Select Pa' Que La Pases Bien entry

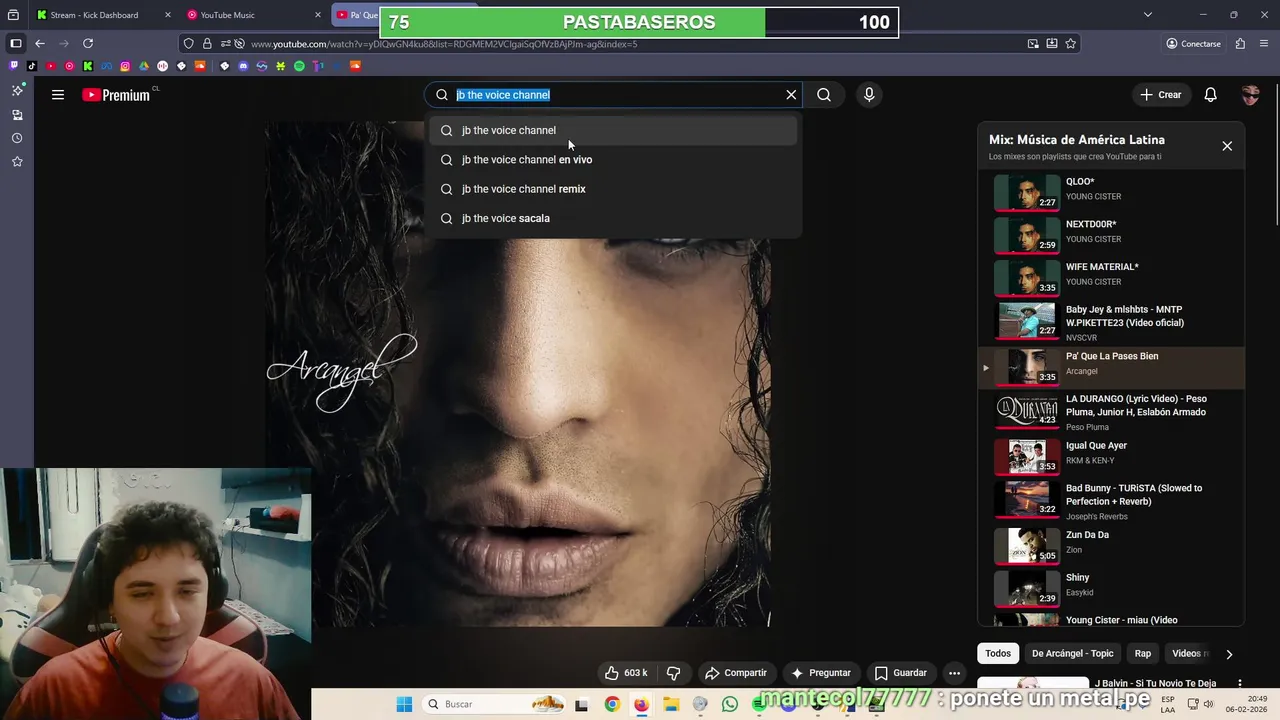point(1110,366)
